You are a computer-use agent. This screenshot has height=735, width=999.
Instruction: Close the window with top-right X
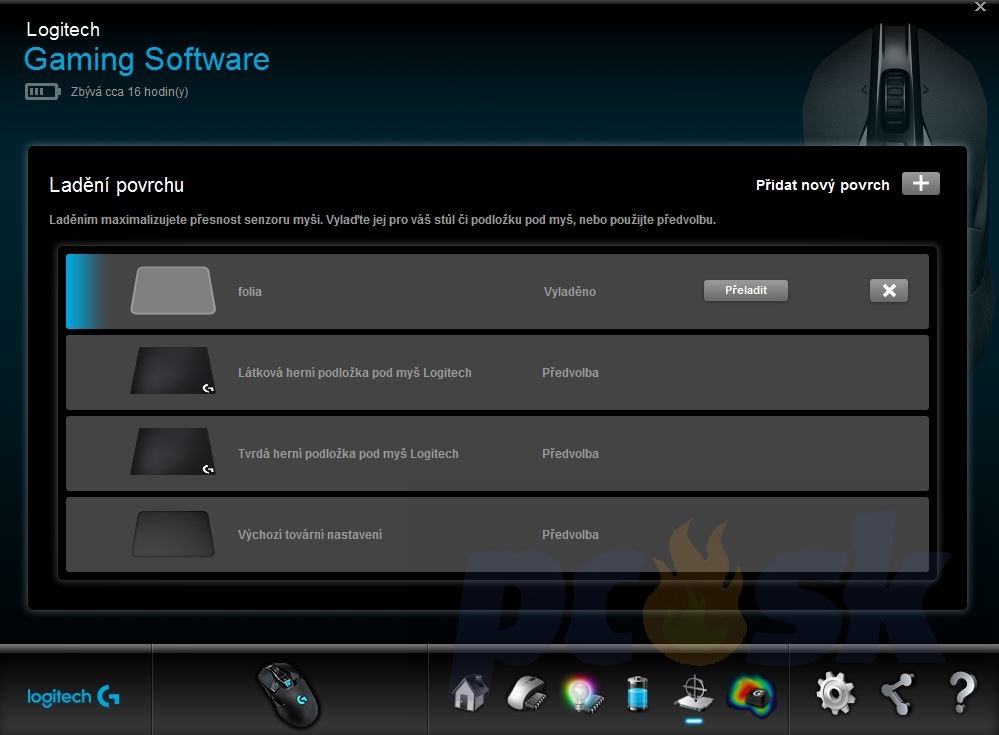point(980,6)
